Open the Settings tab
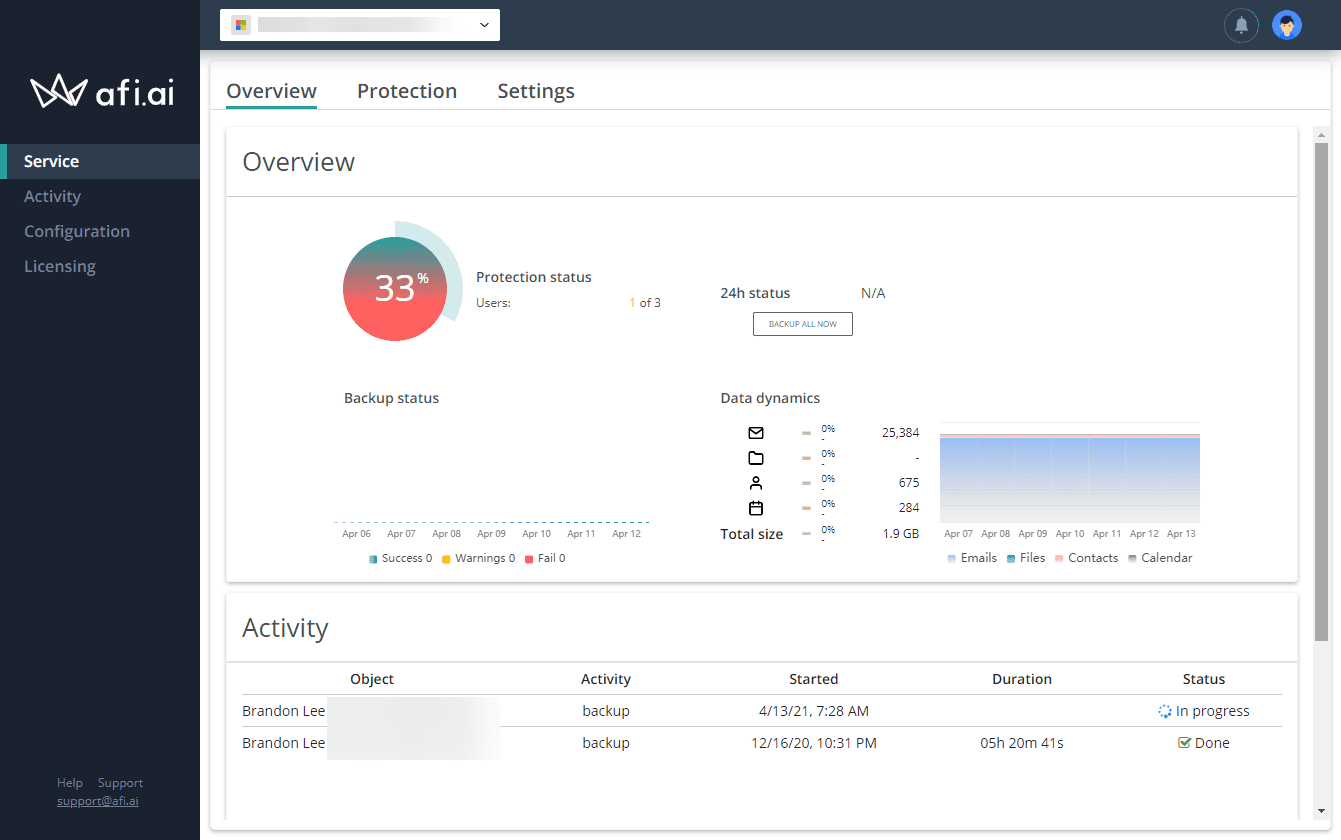Screen dimensions: 1341x840 click(x=536, y=90)
